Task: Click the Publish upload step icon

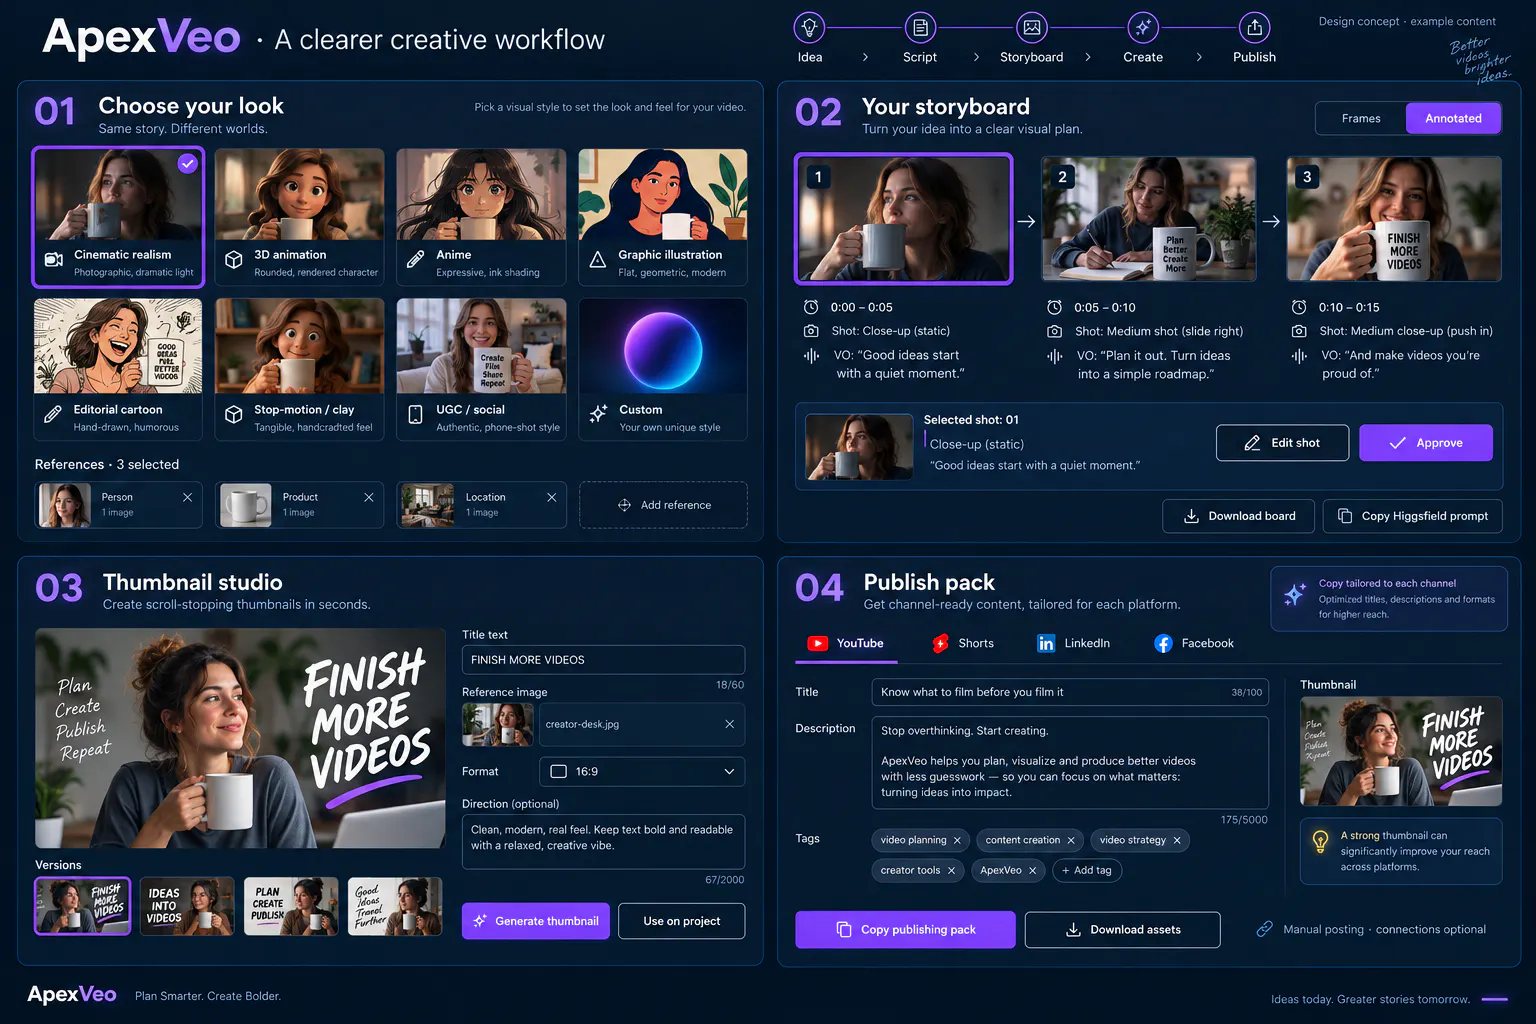Action: click(x=1254, y=27)
